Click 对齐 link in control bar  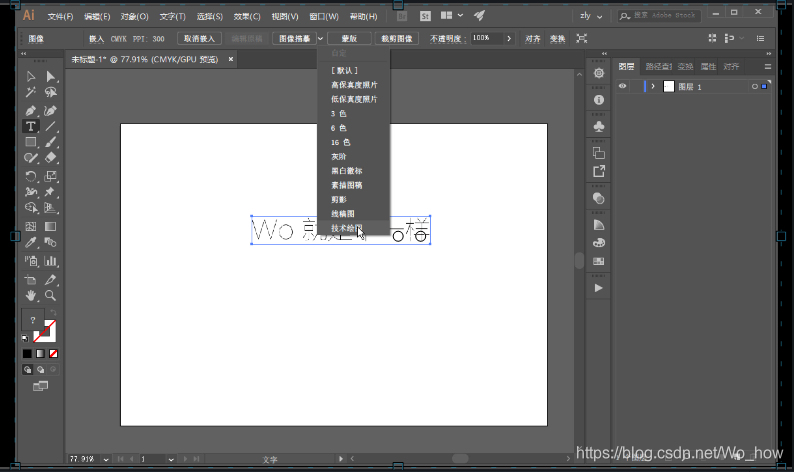(532, 38)
